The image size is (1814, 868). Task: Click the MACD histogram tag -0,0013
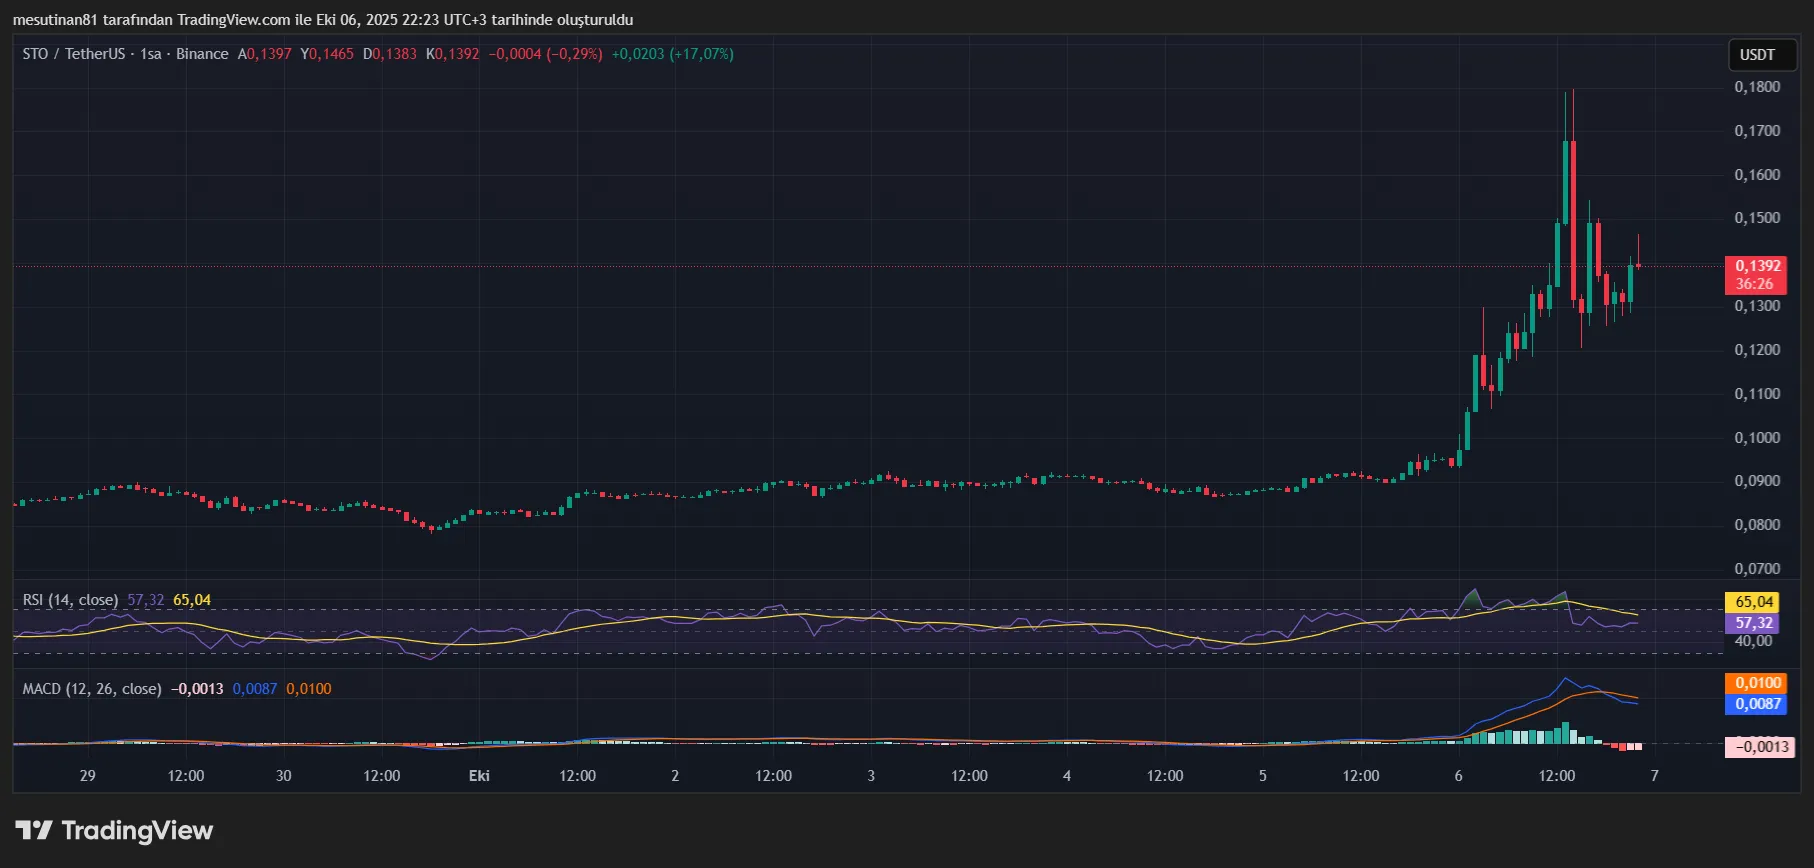[x=1759, y=747]
